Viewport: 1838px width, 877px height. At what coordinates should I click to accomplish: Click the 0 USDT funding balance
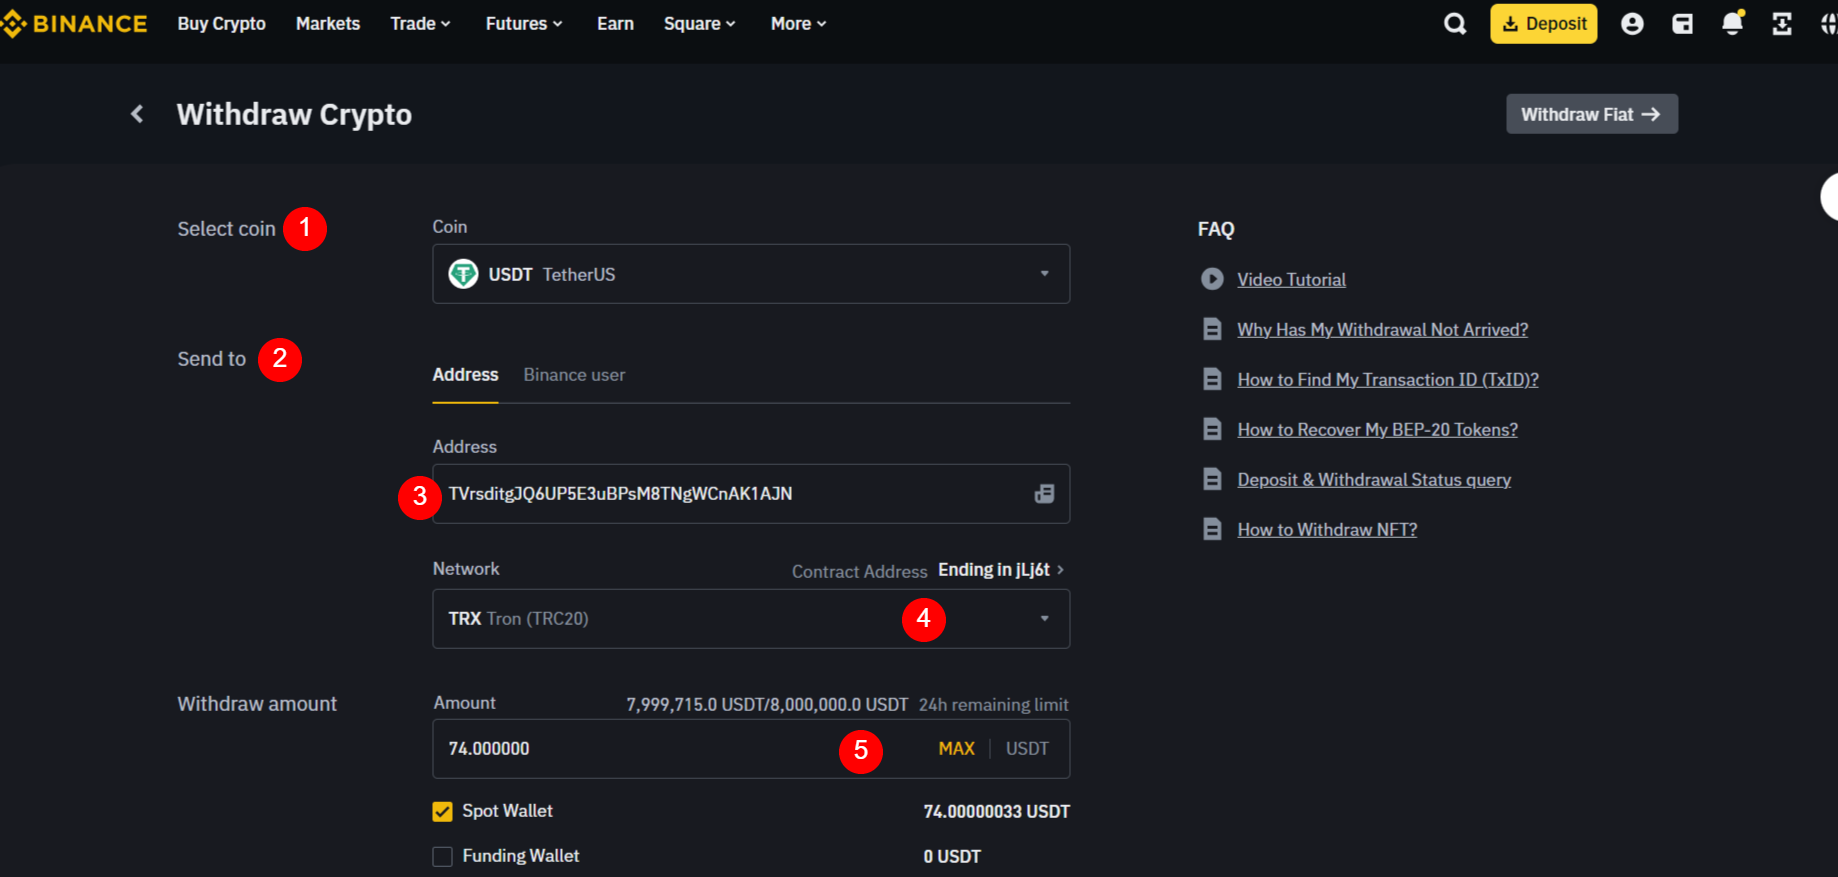coord(952,856)
